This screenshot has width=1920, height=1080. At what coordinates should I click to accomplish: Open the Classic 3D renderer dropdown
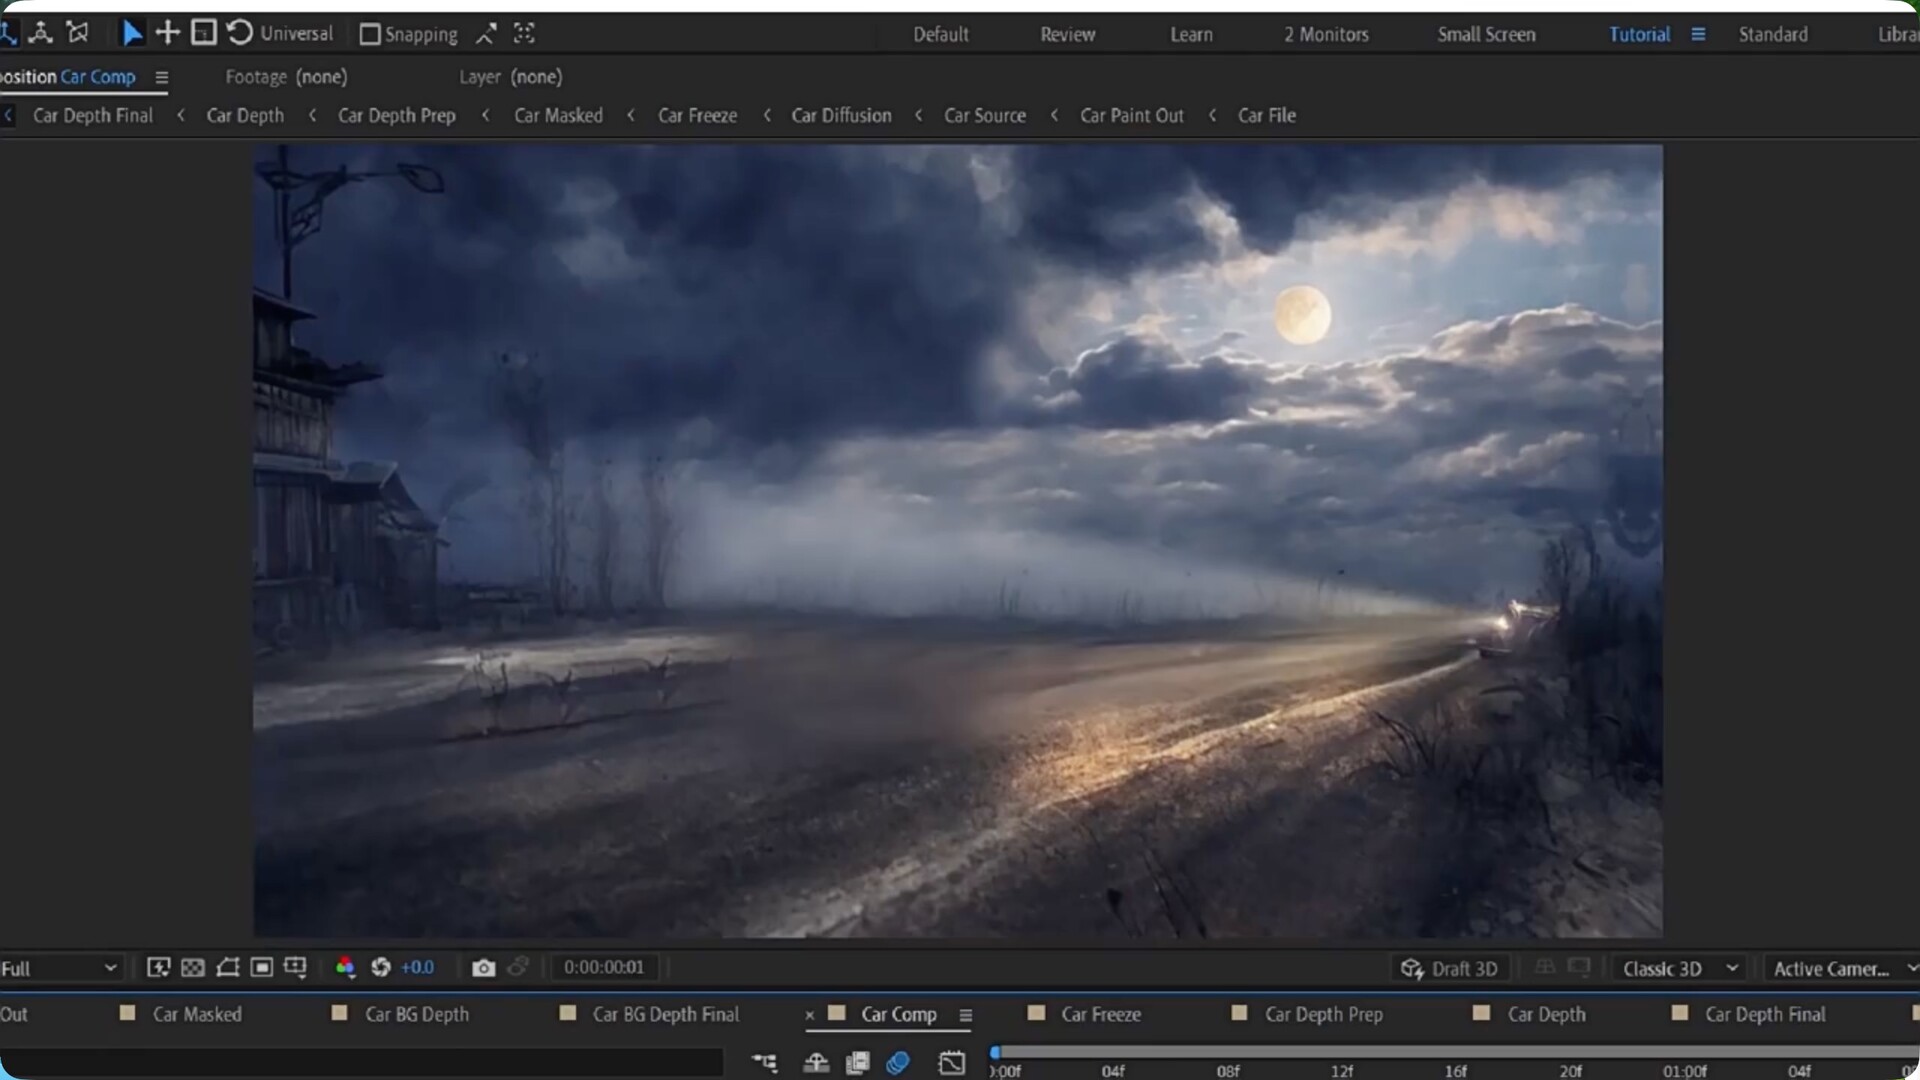[1680, 968]
